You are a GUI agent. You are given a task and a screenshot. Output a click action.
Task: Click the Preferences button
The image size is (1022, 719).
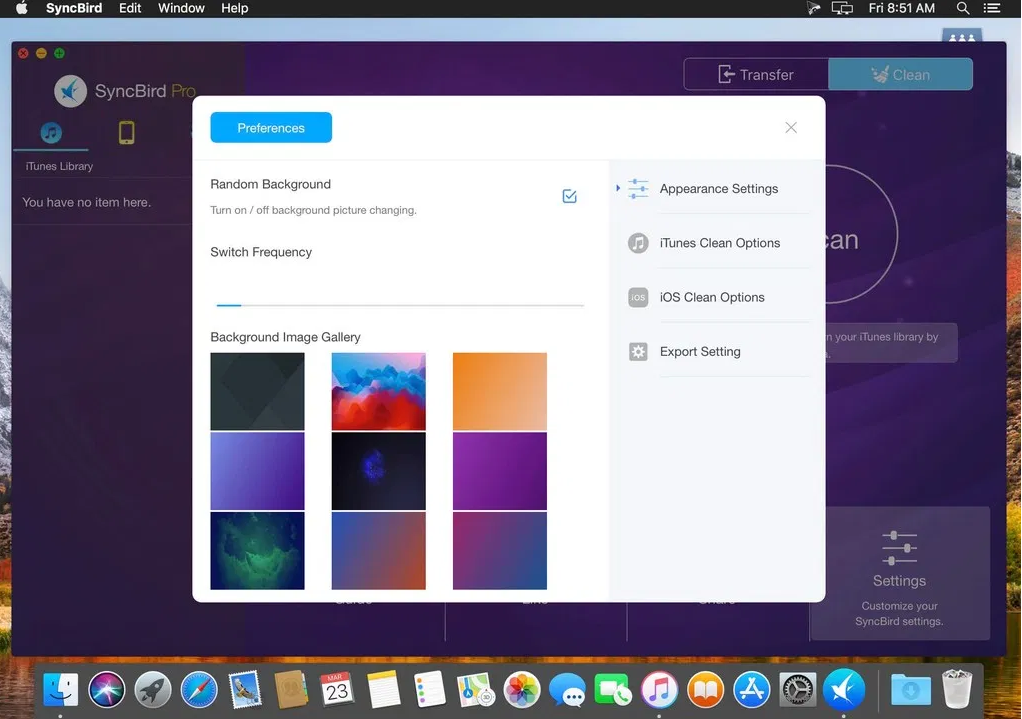(x=270, y=127)
